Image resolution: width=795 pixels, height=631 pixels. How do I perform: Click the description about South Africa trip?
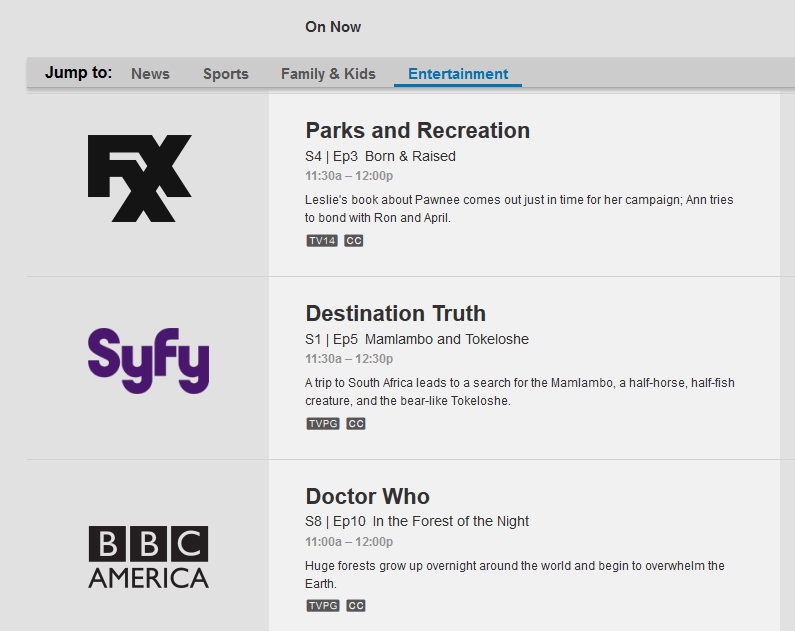click(x=520, y=392)
